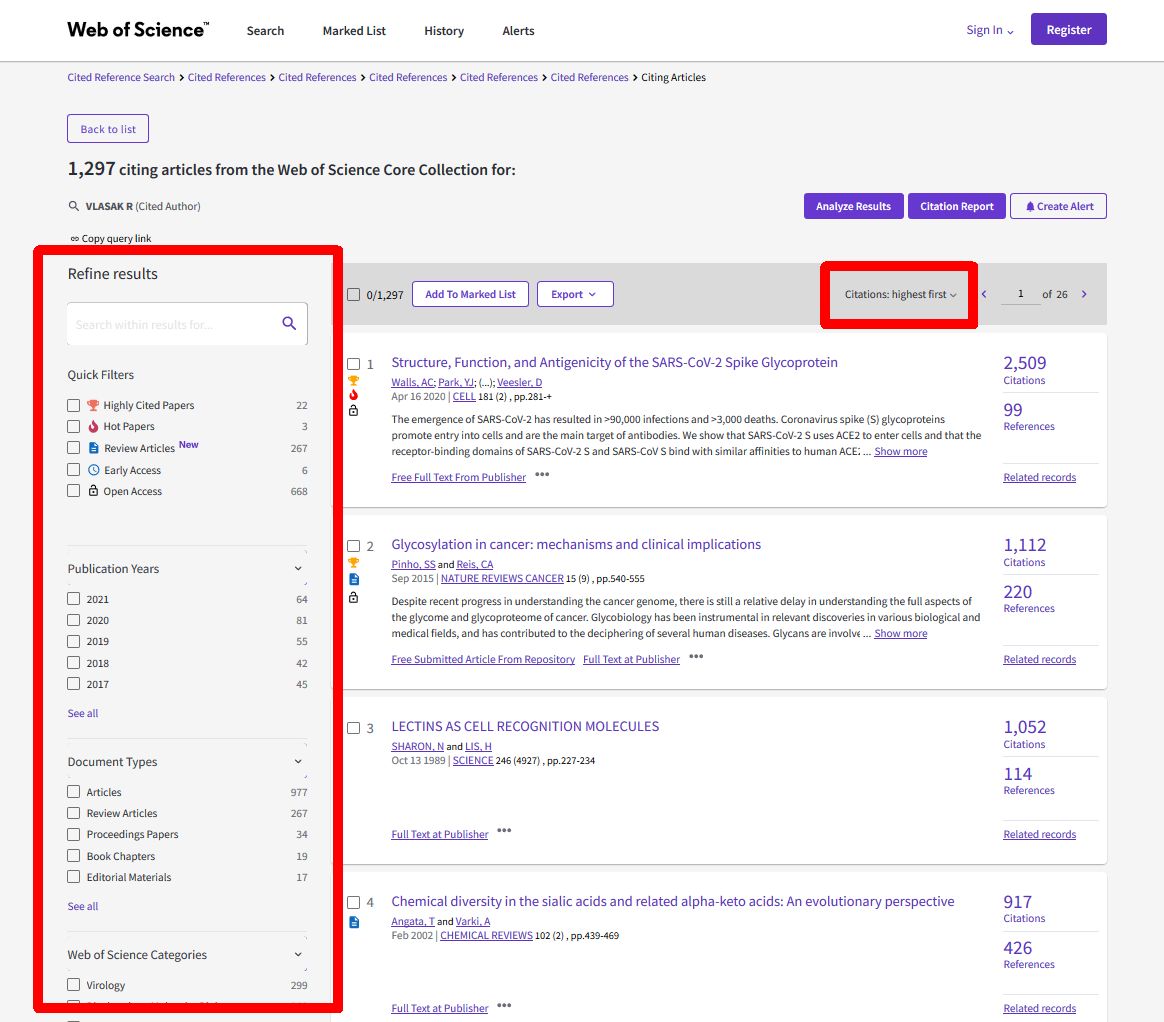Show more of result 1 abstract
1164x1022 pixels.
pyautogui.click(x=900, y=451)
